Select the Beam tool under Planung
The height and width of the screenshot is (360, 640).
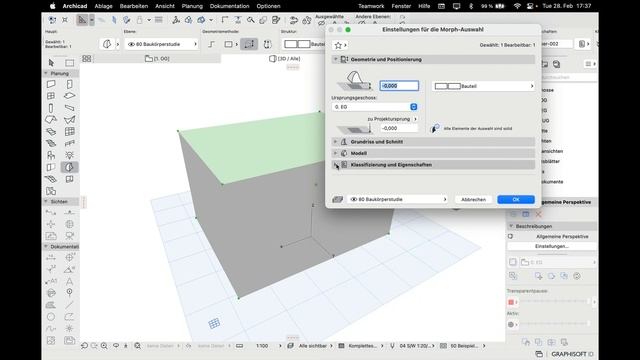tap(69, 108)
